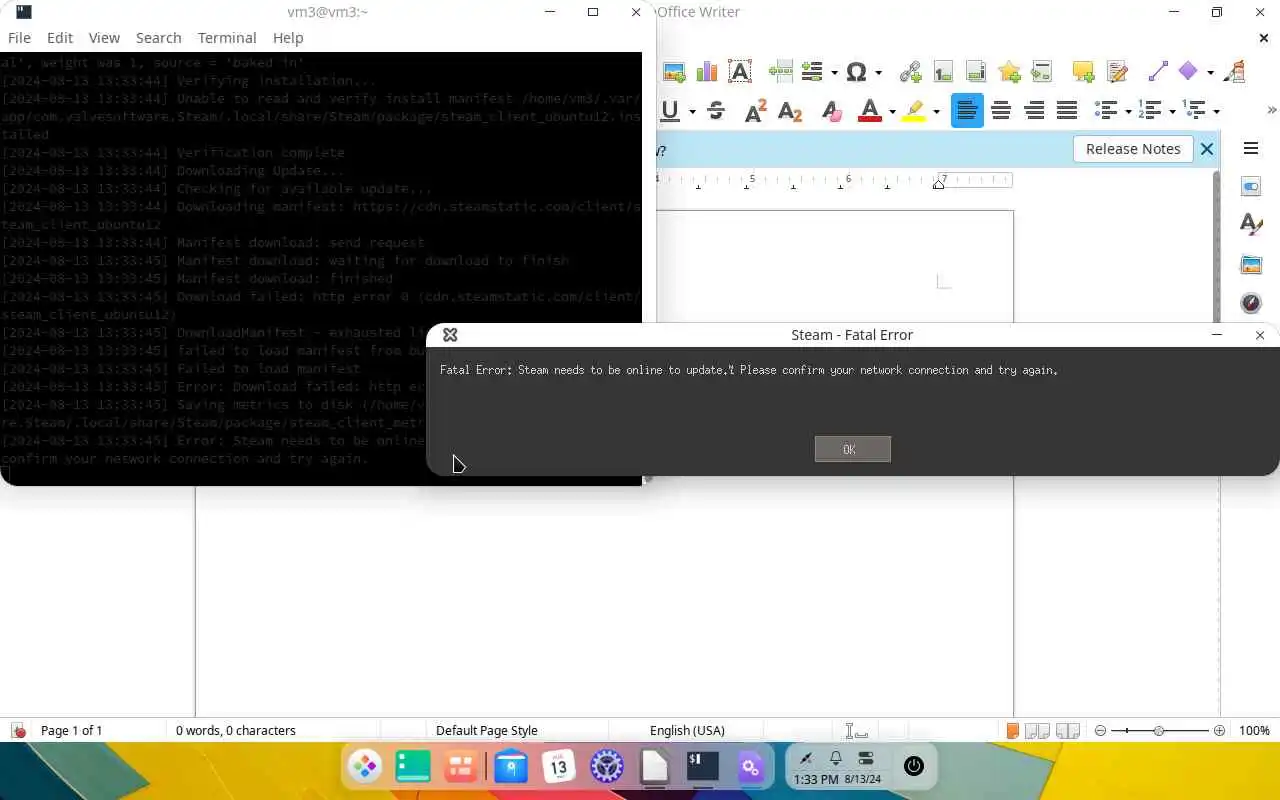Open the Outline format dropdown arrow
The height and width of the screenshot is (800, 1280).
point(1216,111)
